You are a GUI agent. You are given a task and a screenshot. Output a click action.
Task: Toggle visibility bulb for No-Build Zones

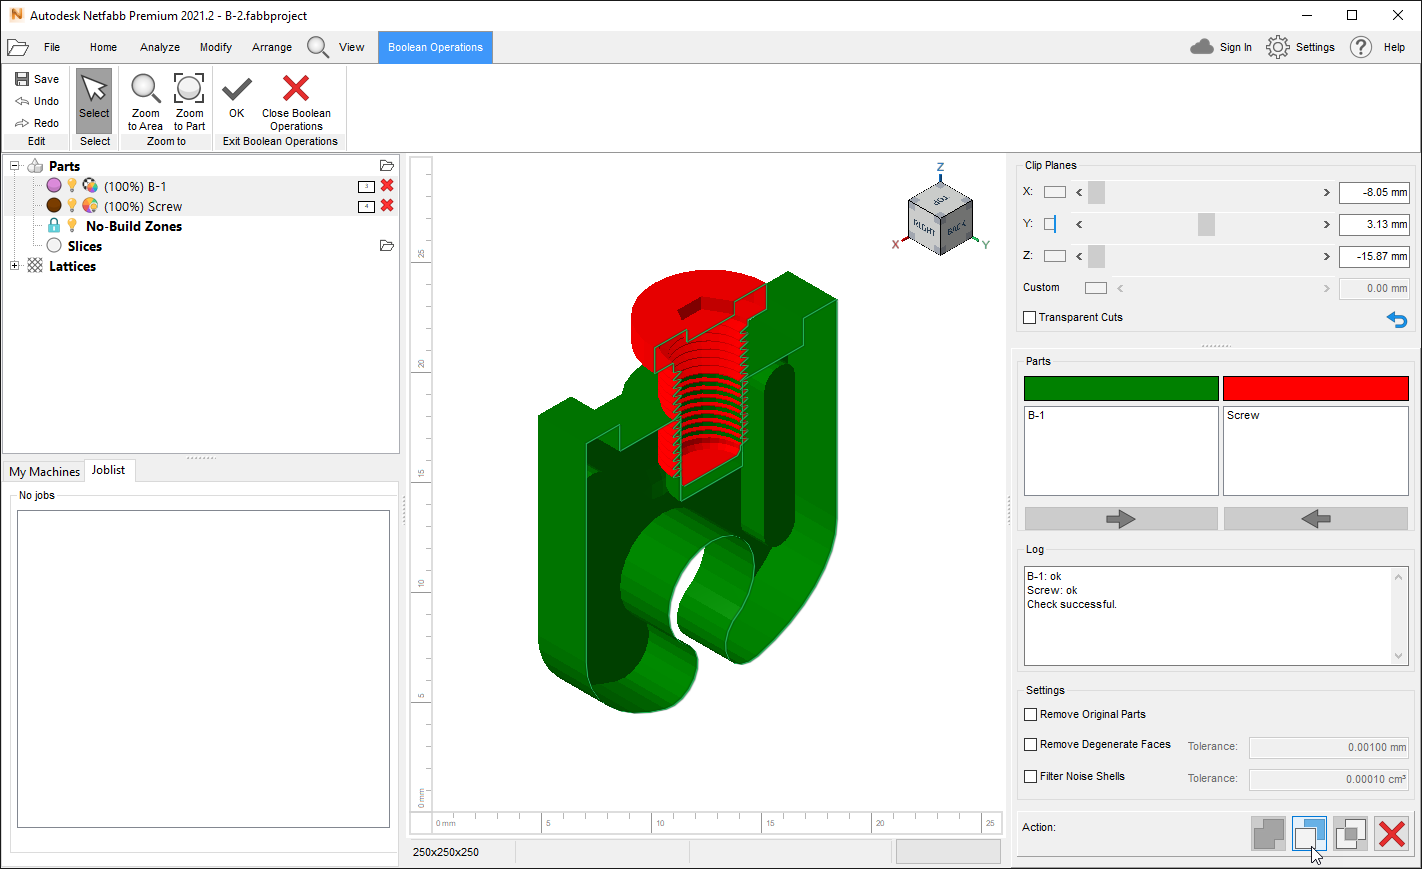coord(72,226)
